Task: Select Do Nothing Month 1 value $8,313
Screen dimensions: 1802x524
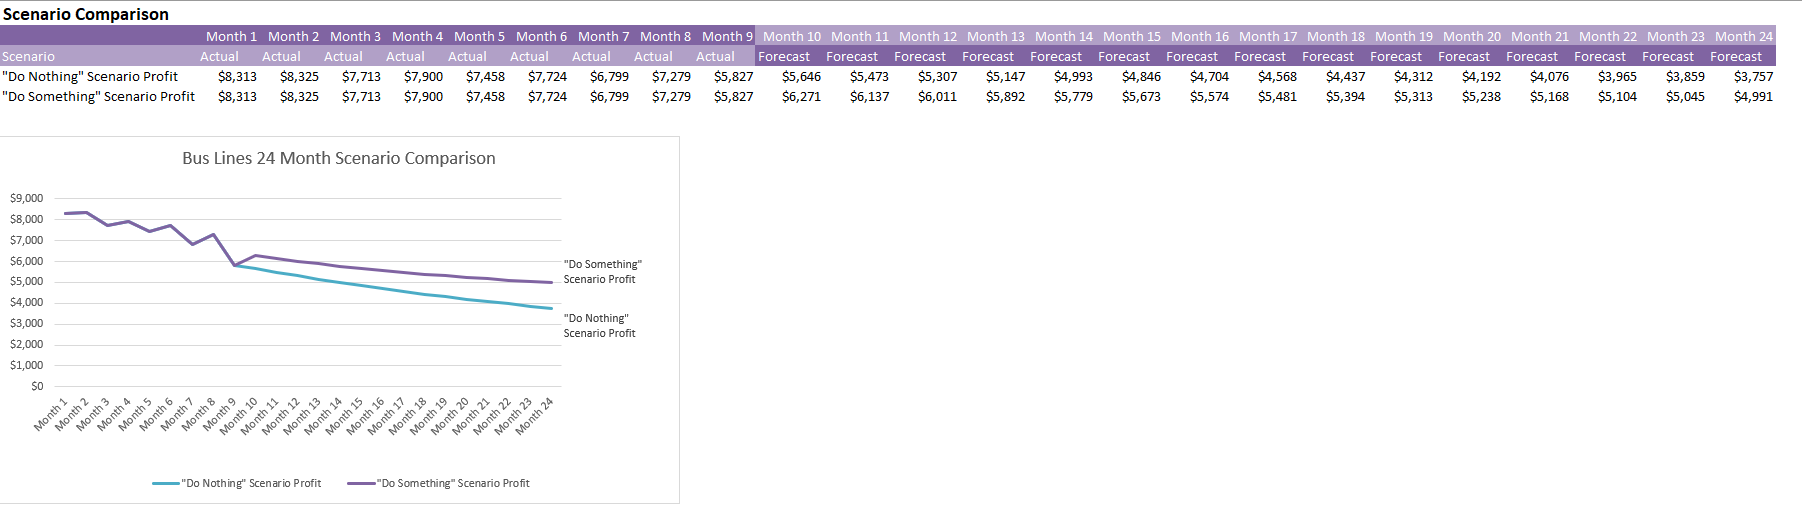Action: (237, 77)
